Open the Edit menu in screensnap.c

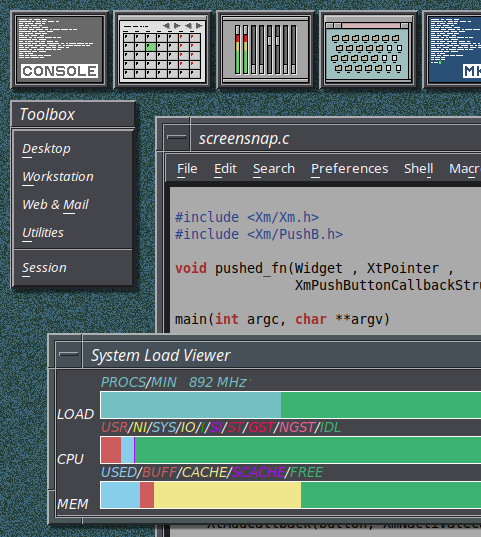[225, 169]
